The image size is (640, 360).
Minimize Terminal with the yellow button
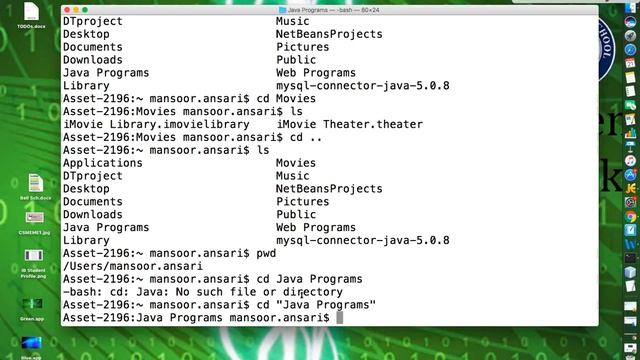tap(76, 10)
